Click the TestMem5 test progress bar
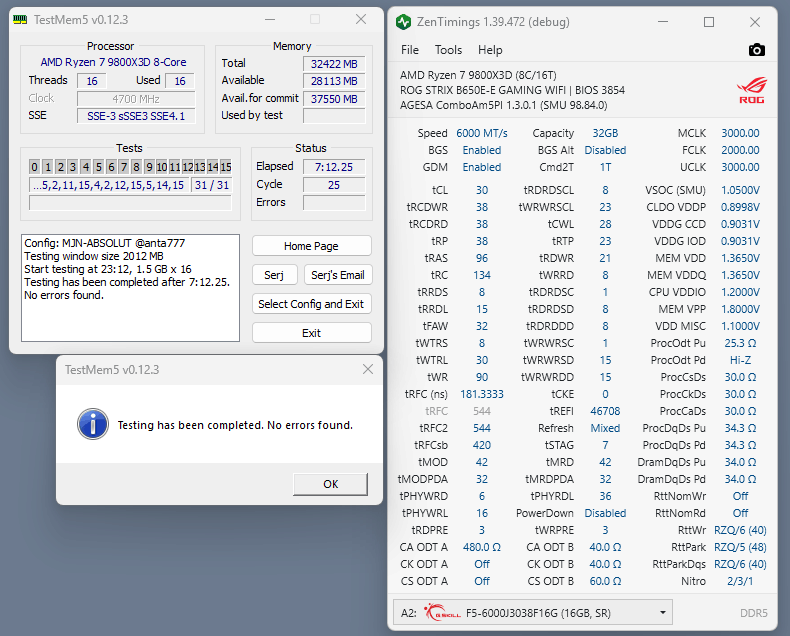Image resolution: width=790 pixels, height=636 pixels. tap(130, 203)
